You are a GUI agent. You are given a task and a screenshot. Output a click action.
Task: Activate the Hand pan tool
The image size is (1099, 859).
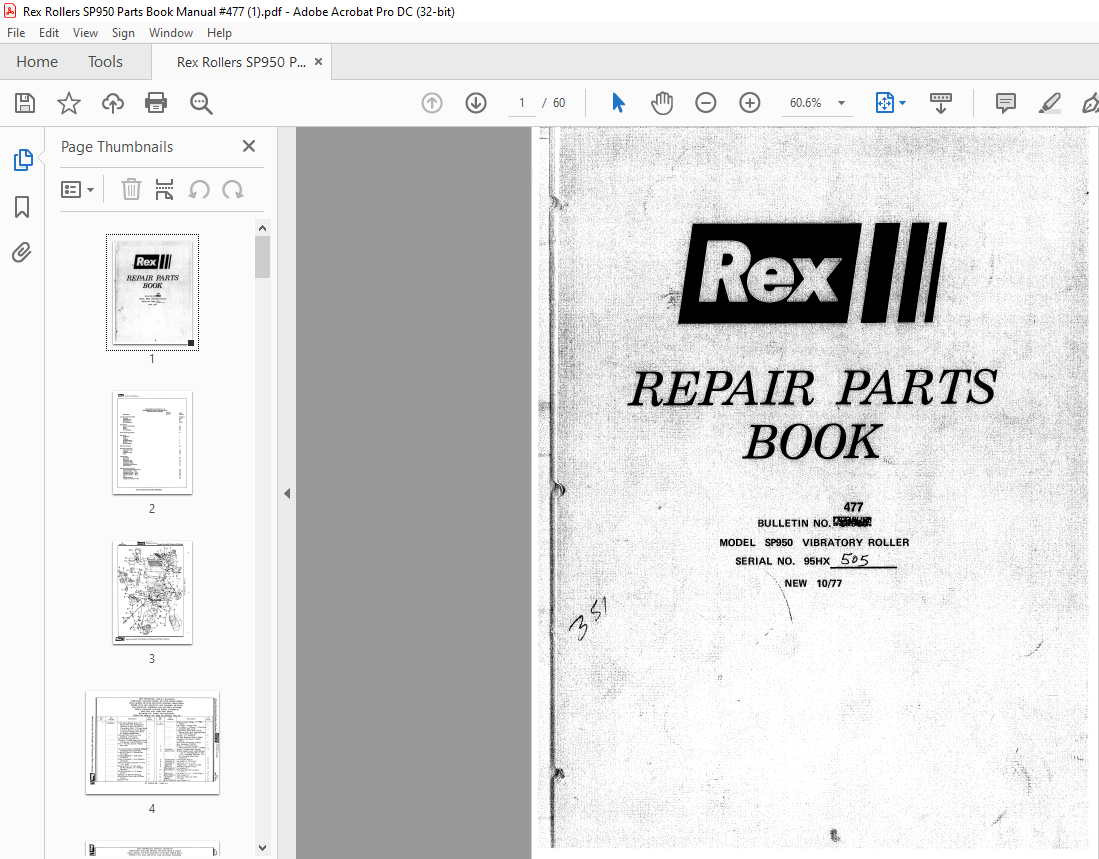pos(662,103)
